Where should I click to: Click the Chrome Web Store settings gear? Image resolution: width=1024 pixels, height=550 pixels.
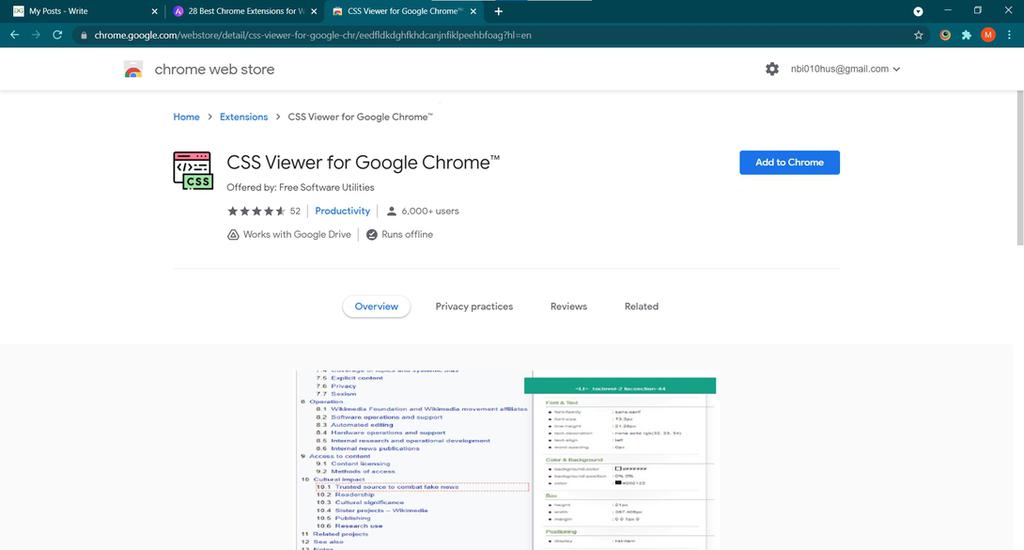coord(771,69)
